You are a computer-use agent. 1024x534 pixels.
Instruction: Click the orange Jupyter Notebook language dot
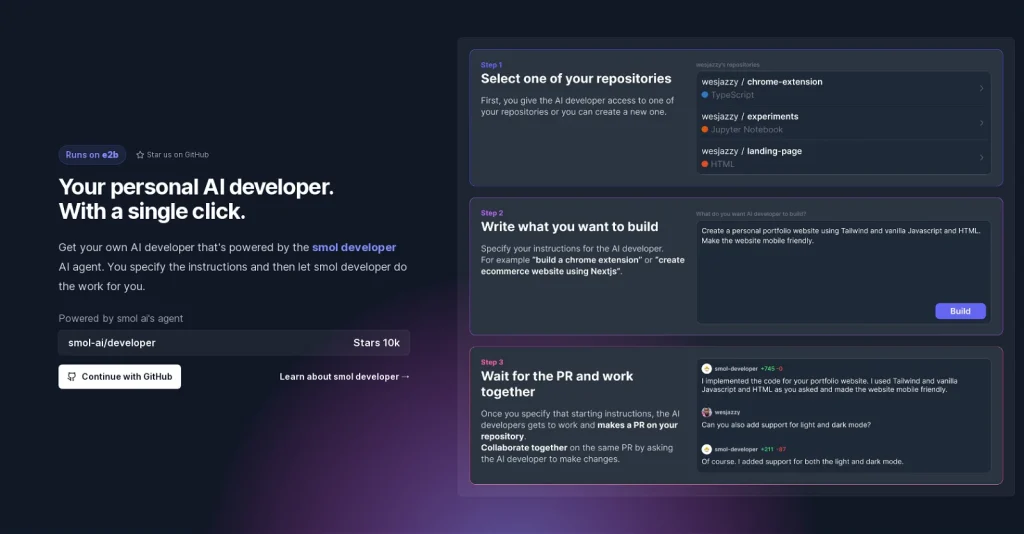click(x=705, y=130)
